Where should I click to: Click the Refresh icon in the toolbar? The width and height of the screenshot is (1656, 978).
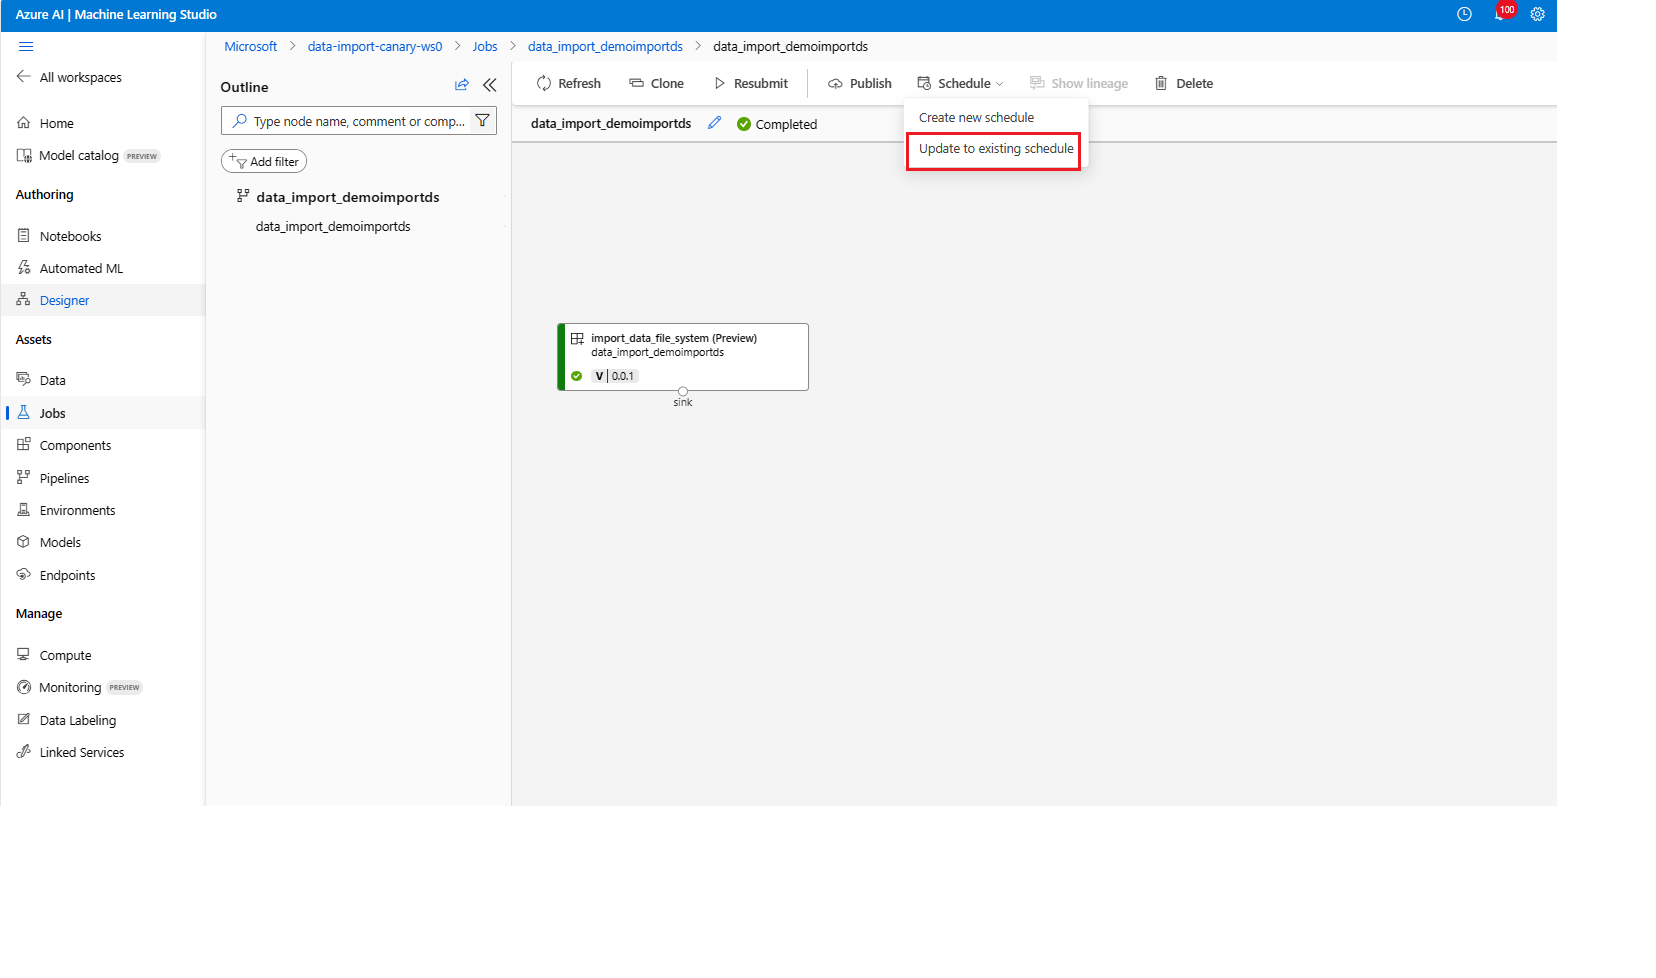pyautogui.click(x=543, y=83)
